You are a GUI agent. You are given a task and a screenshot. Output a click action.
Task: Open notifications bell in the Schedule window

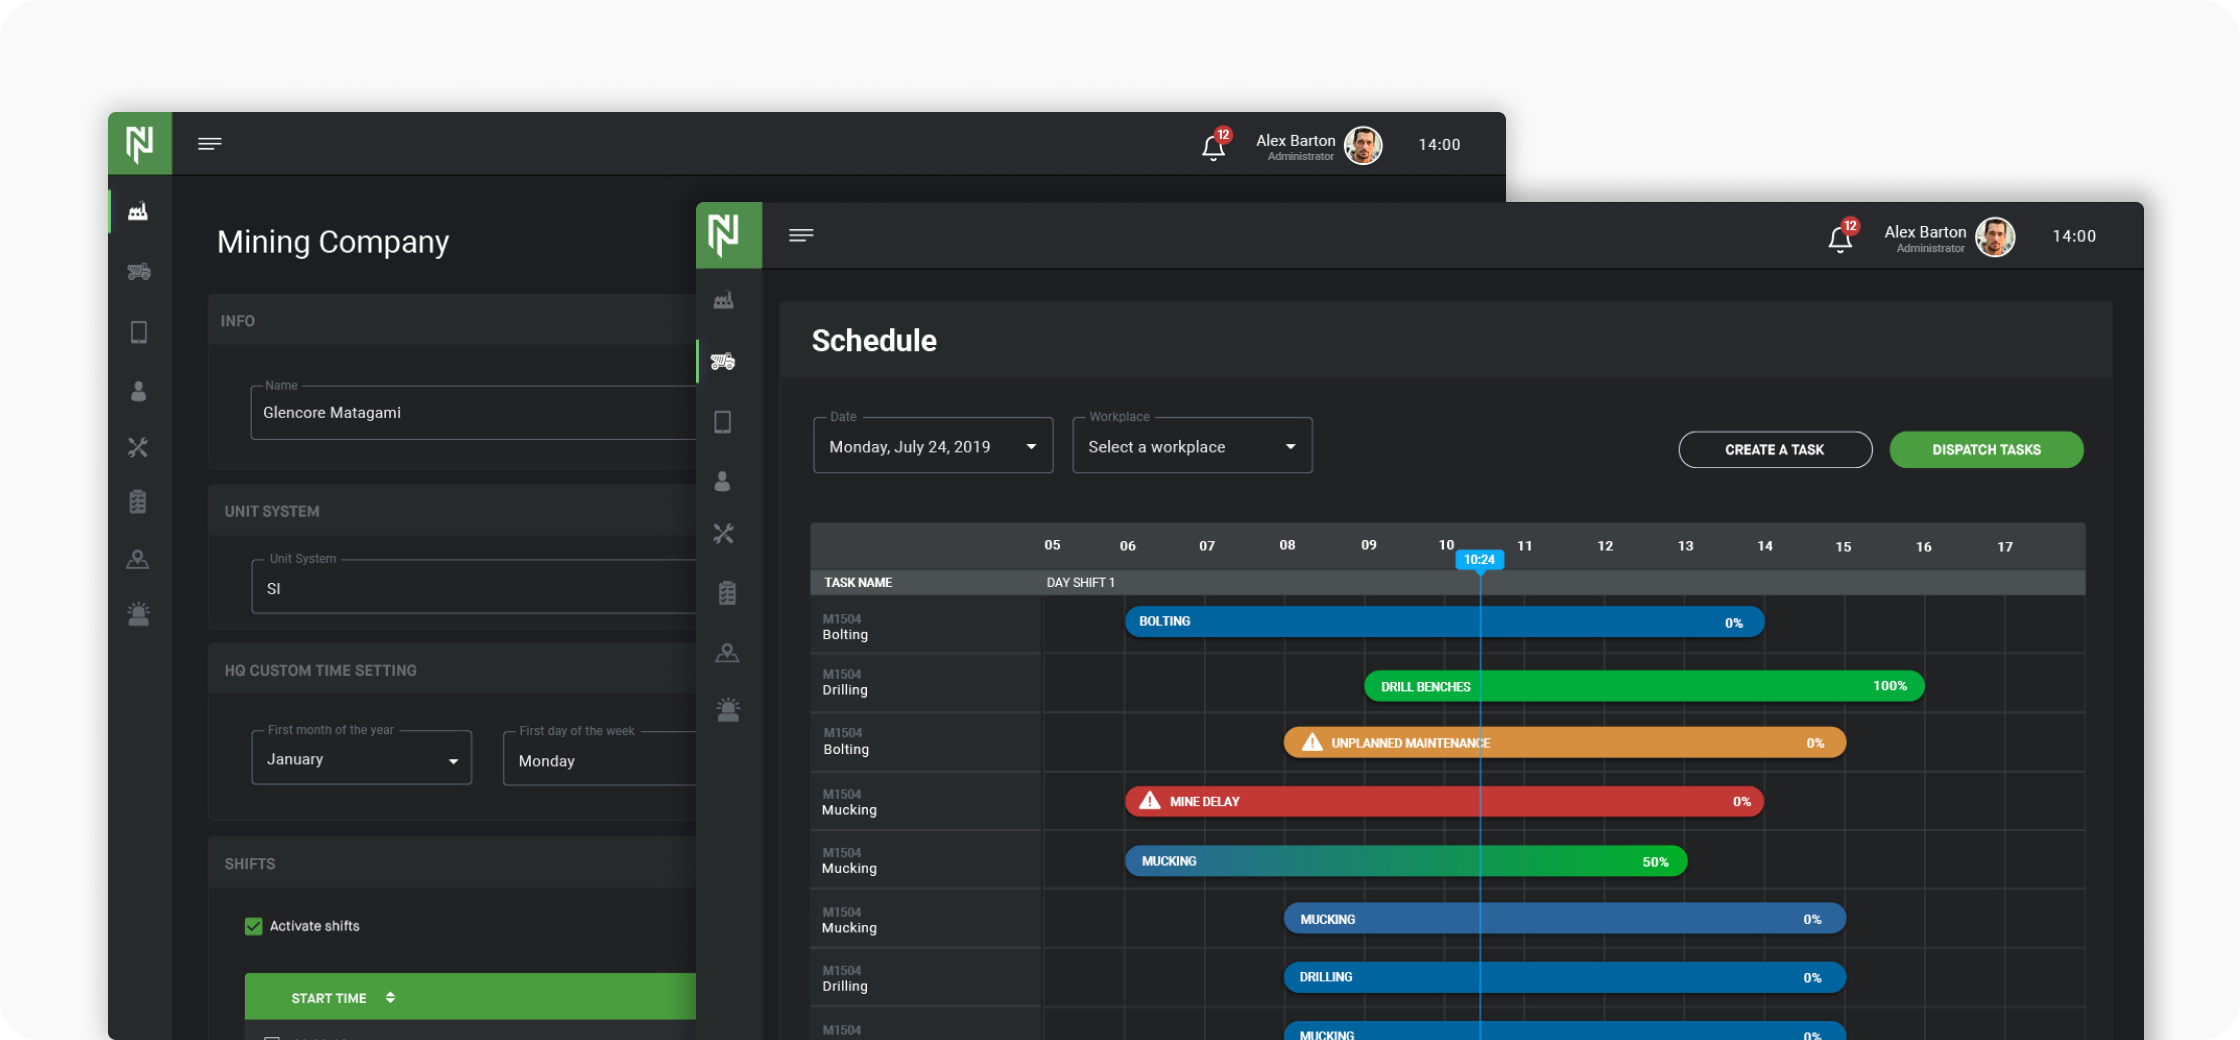click(1839, 239)
